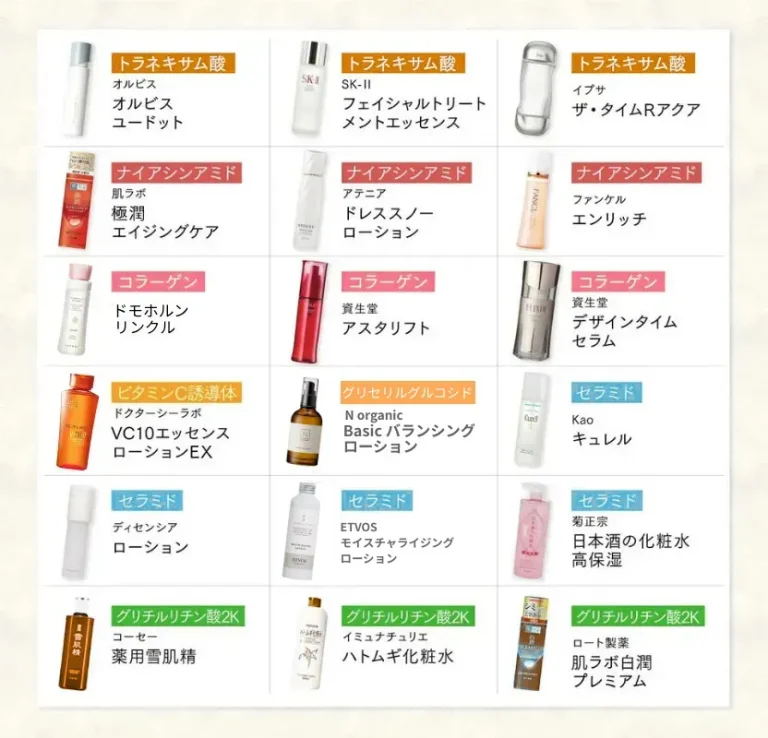The image size is (768, 738).
Task: Click the 雪肌精 brown bottle image
Action: tap(77, 643)
